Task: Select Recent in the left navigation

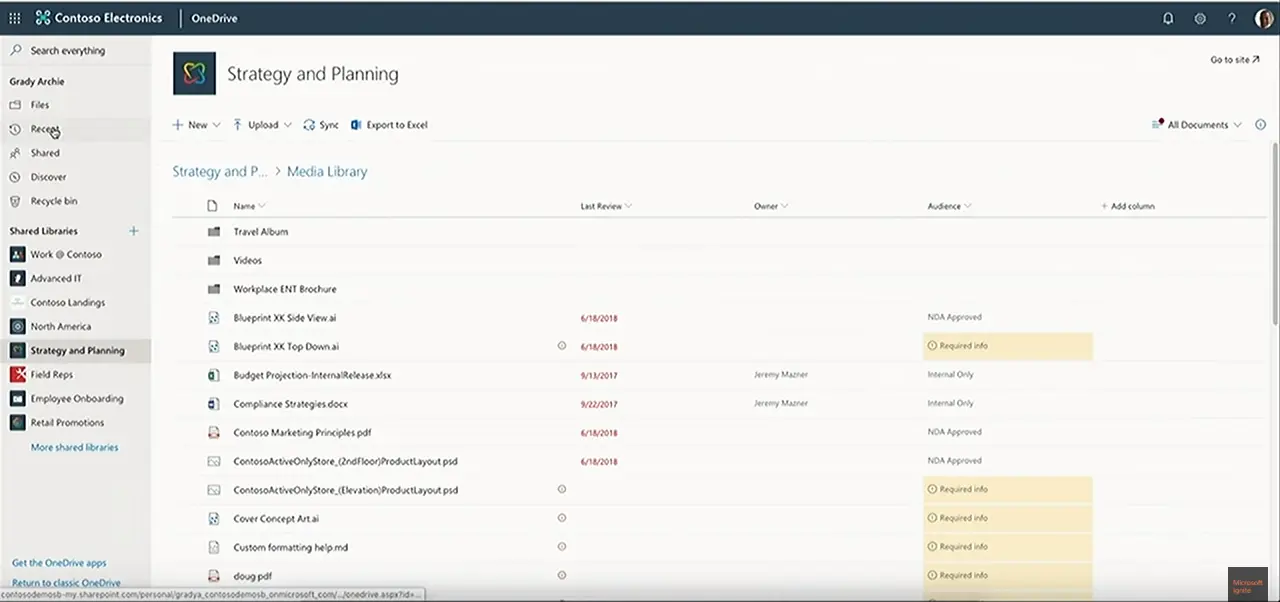Action: point(45,129)
